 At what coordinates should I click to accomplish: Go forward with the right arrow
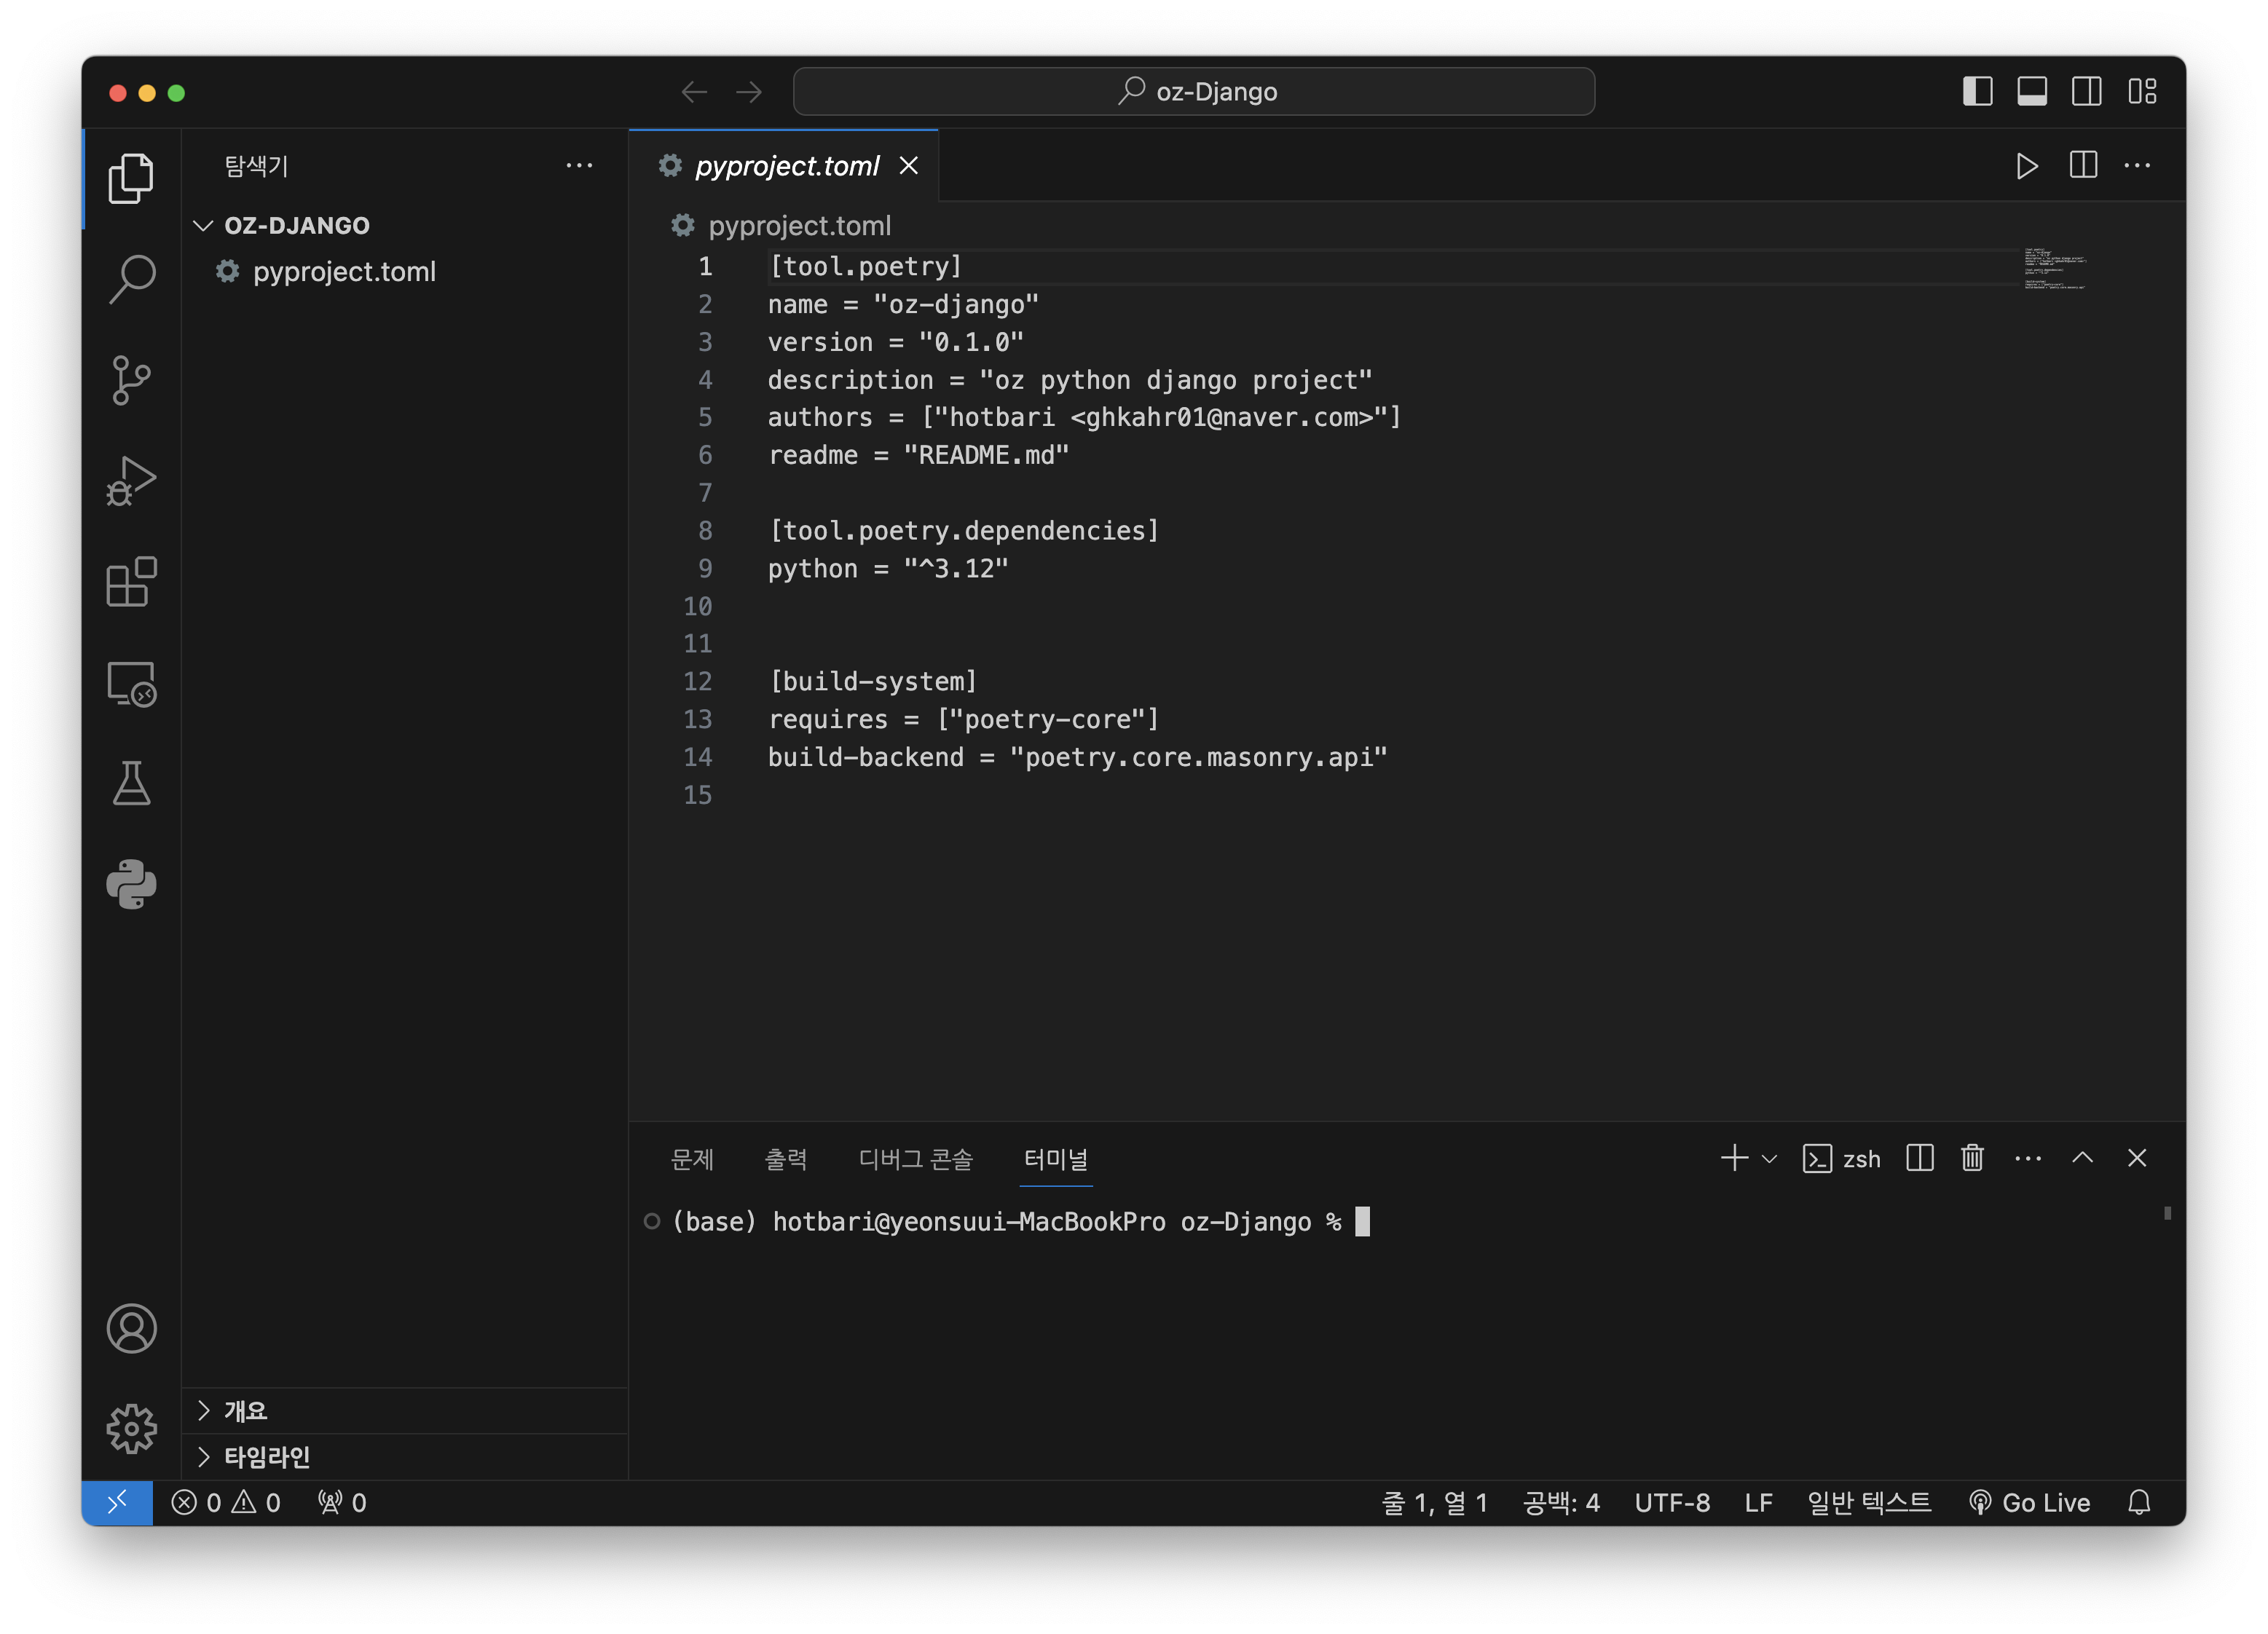(x=749, y=92)
